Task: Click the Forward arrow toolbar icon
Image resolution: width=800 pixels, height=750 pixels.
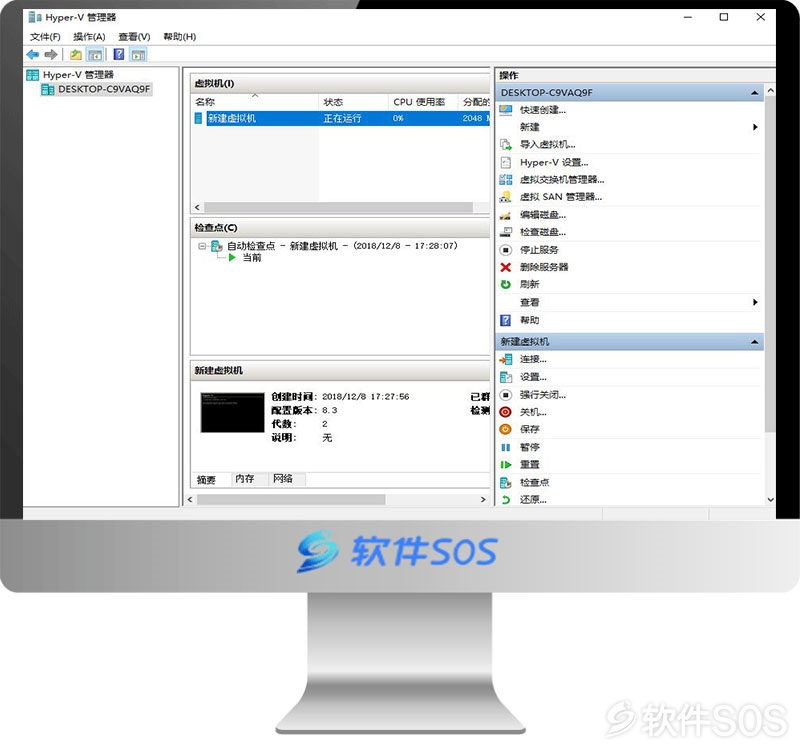Action: [51, 55]
